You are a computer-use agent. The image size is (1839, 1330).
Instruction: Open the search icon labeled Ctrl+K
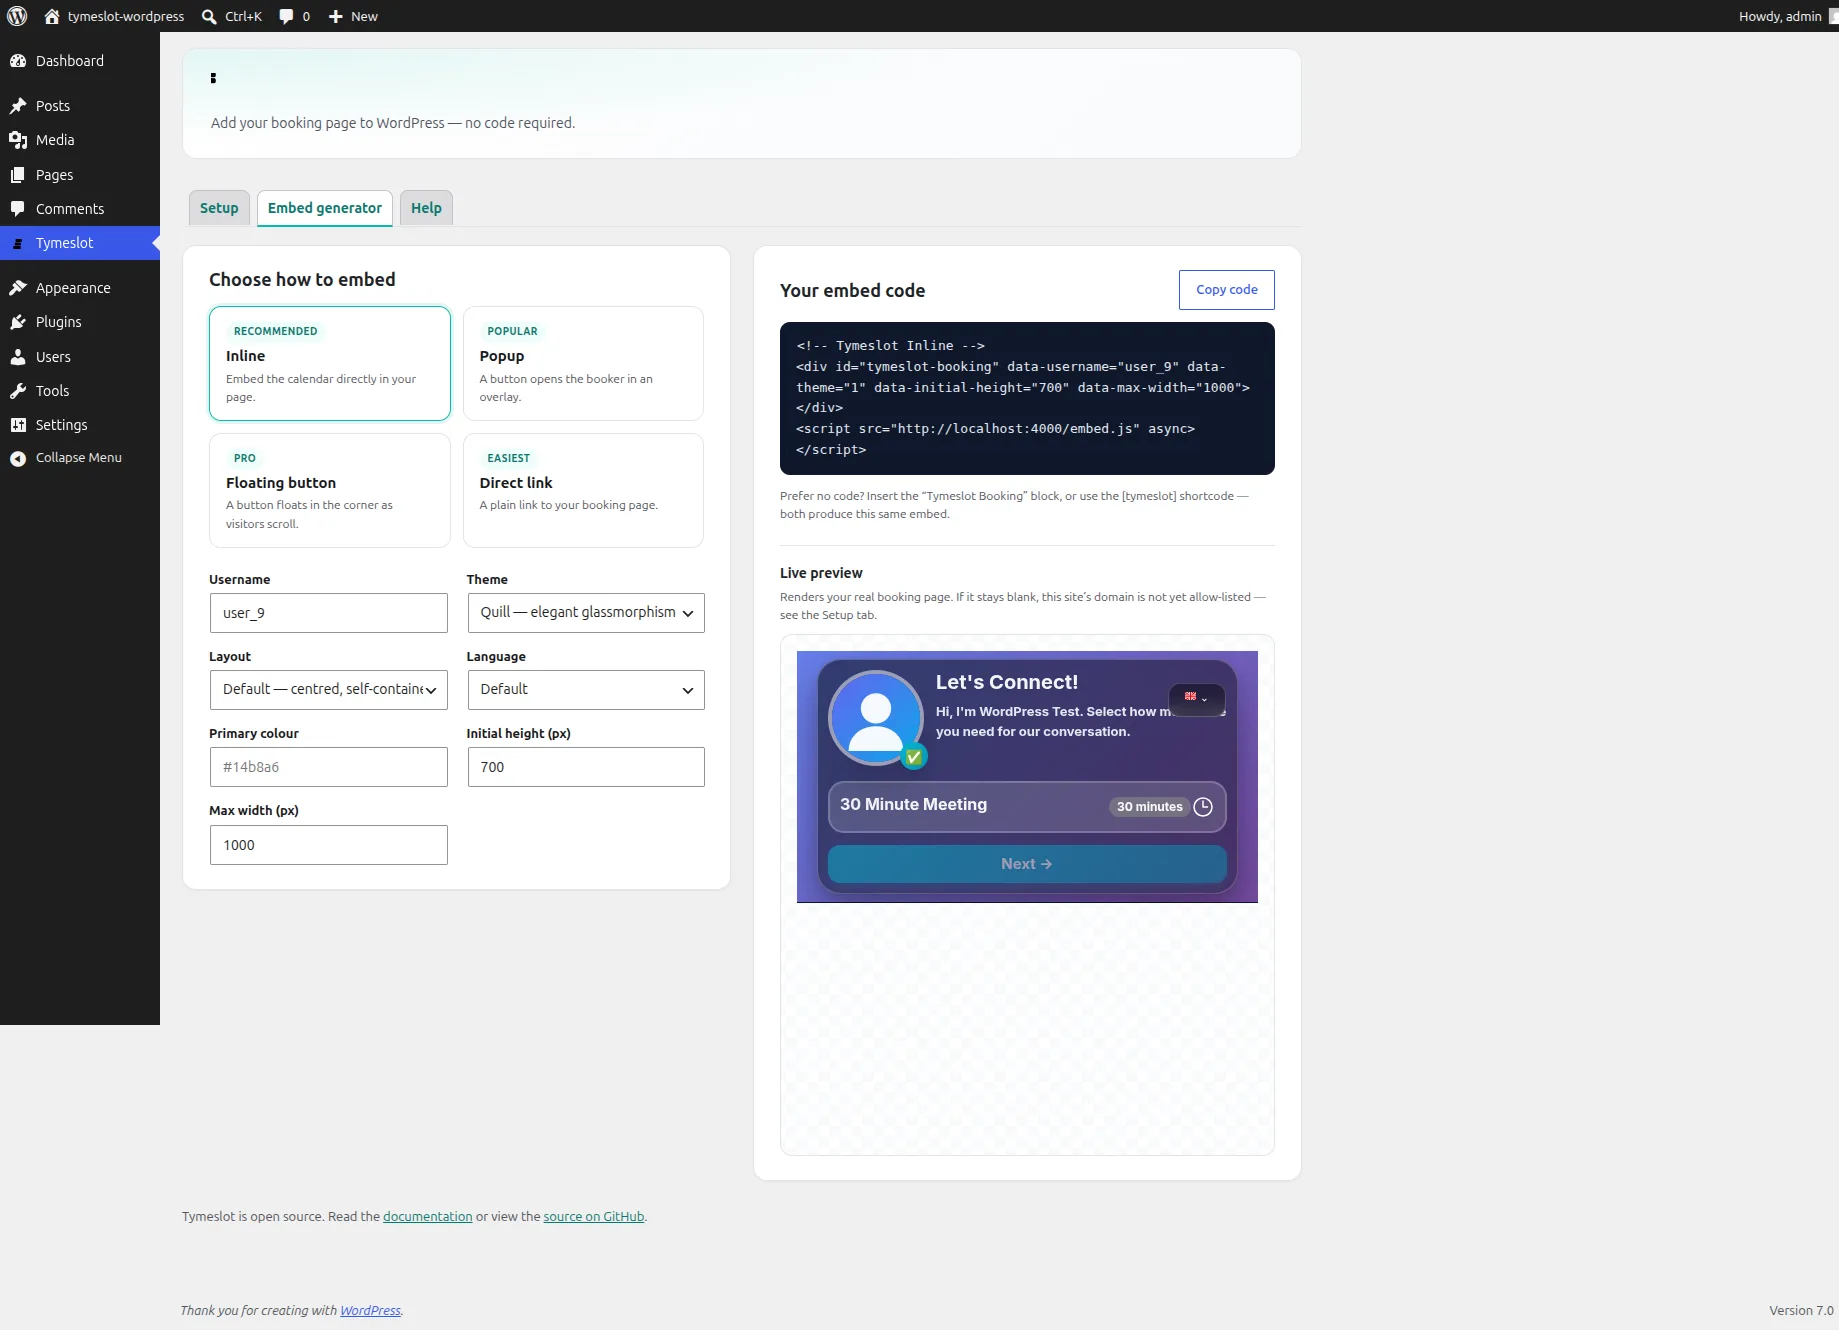209,16
